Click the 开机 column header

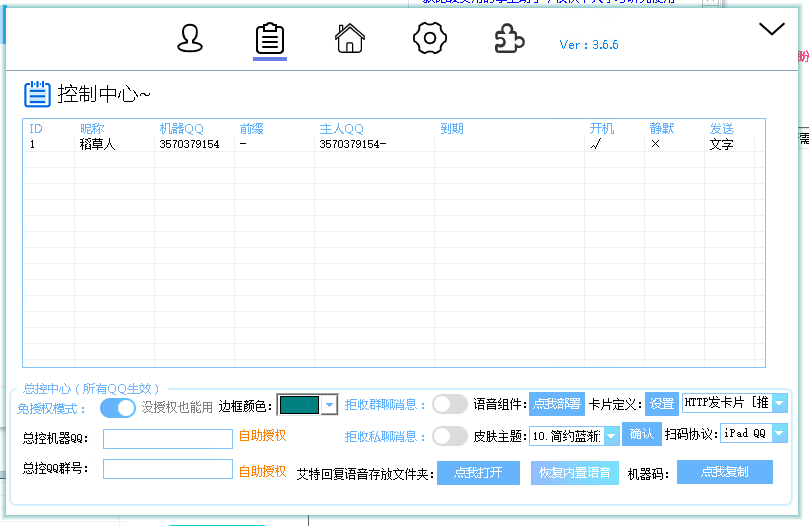(602, 129)
